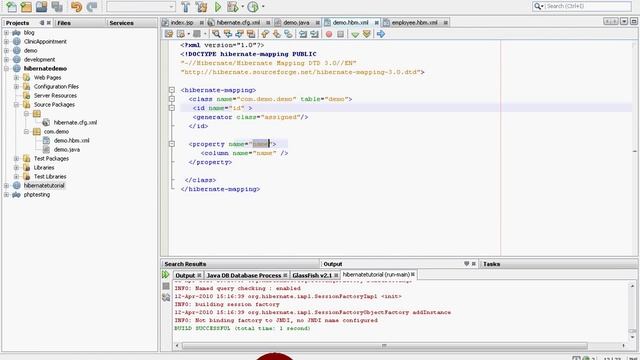Open the Debug Main Project dropdown arrow
Viewport: 640px width, 360px height.
coord(242,7)
